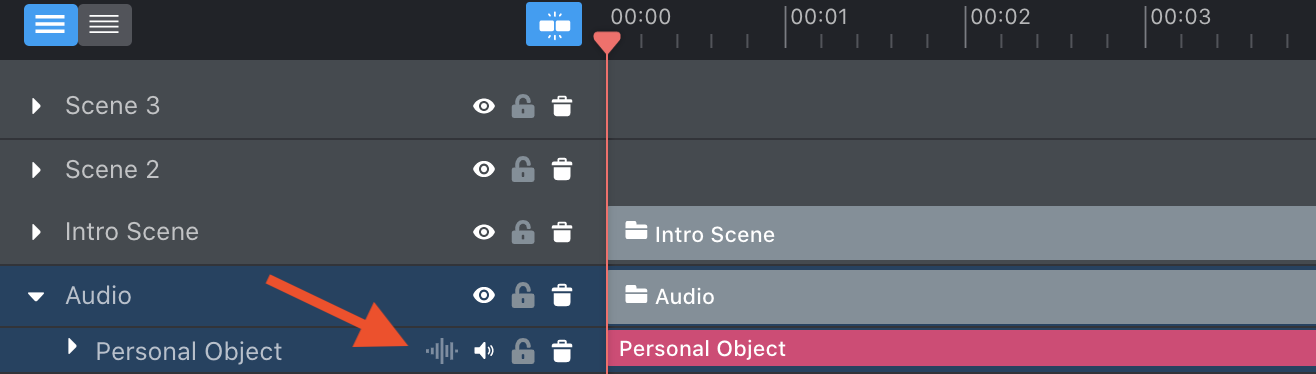Mute the Personal Object audio layer
Screen dimensions: 1316x374
[x=484, y=351]
